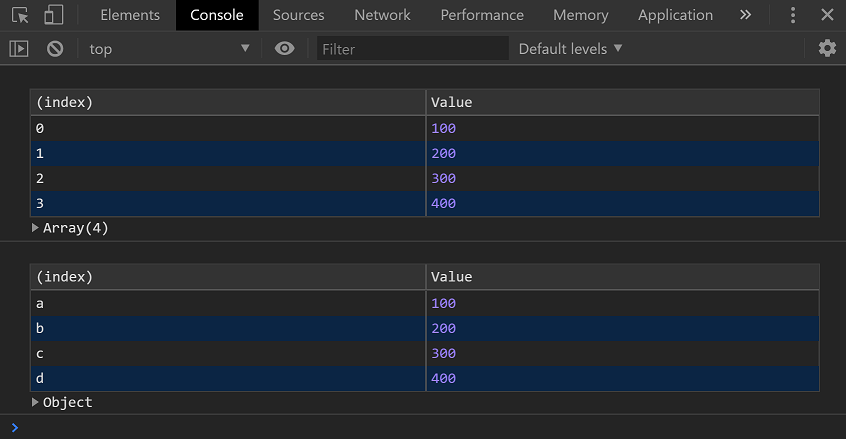This screenshot has width=846, height=439.
Task: Open console settings gear icon
Action: (x=827, y=48)
